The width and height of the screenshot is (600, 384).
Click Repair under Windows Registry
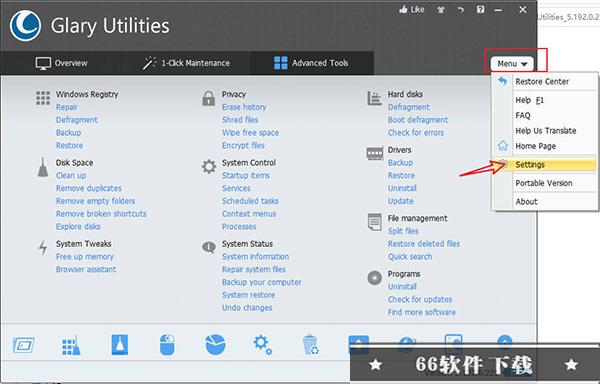(x=67, y=107)
